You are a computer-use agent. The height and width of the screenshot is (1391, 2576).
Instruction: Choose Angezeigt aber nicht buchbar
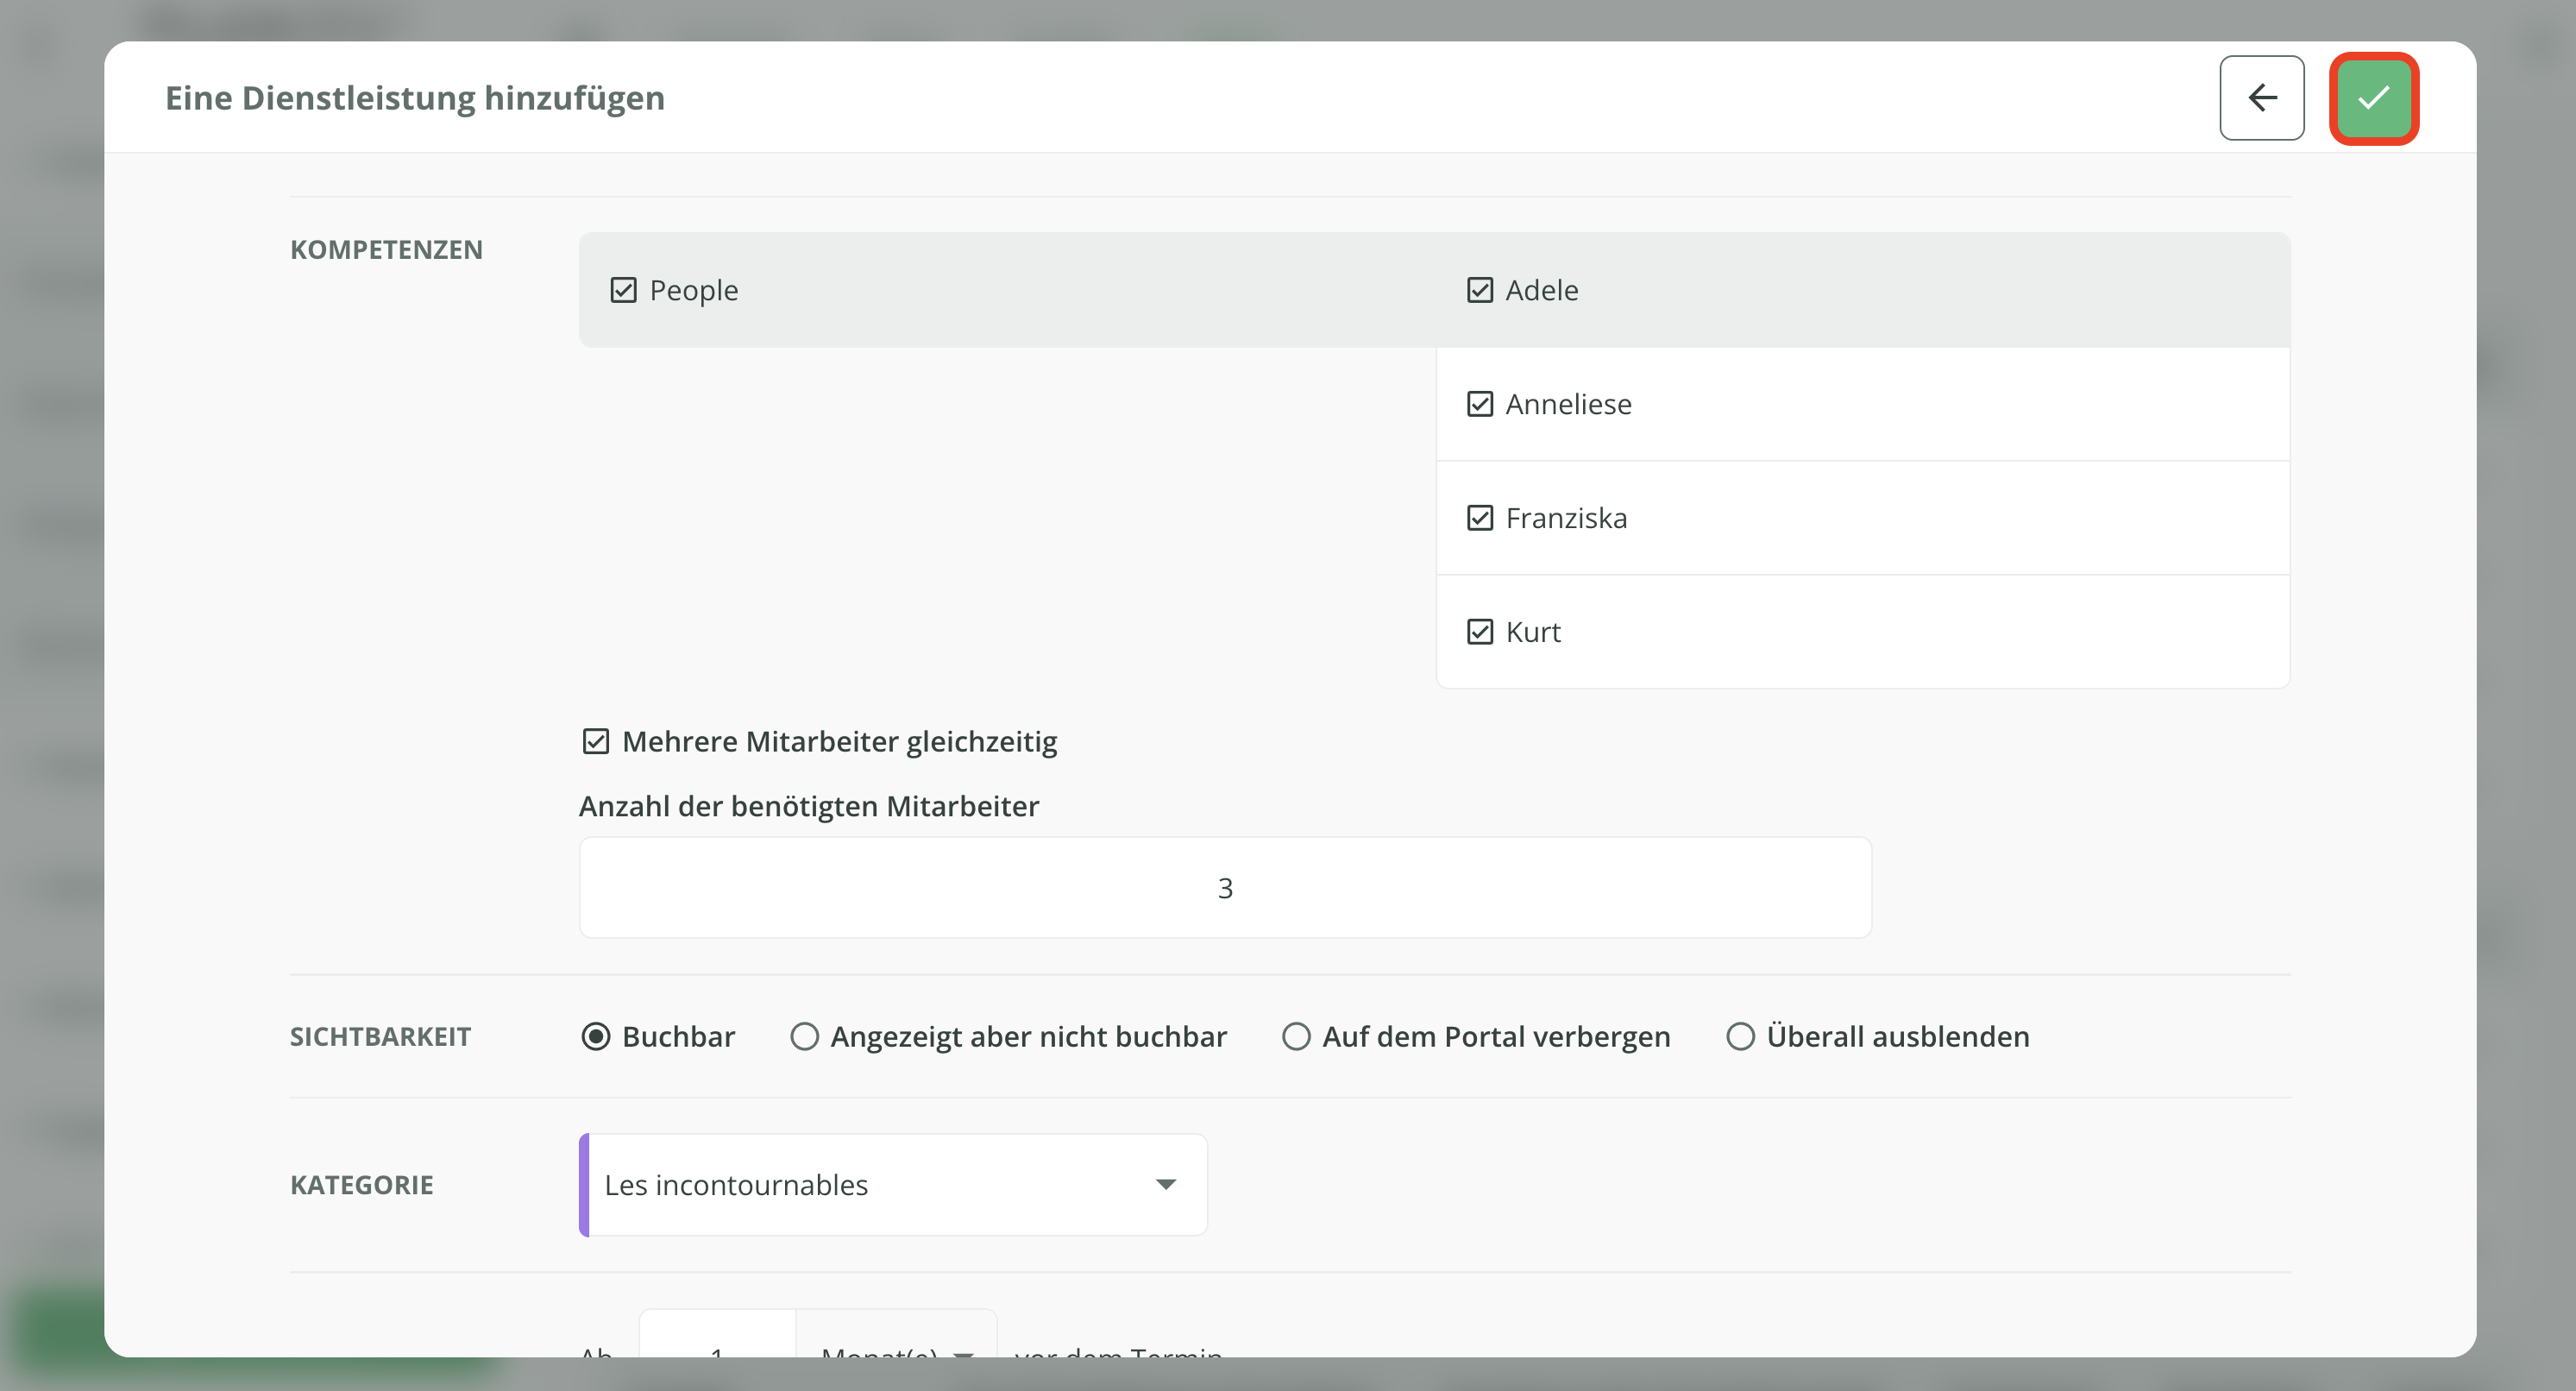click(x=804, y=1037)
